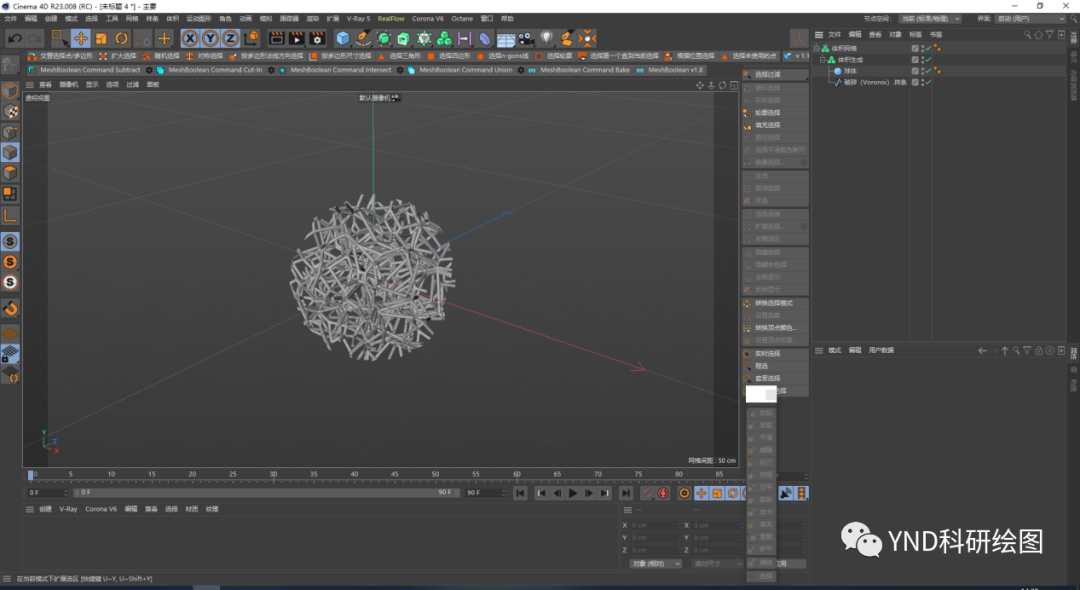Activate the Scale tool in the top toolbar
This screenshot has width=1080, height=590.
(x=101, y=39)
